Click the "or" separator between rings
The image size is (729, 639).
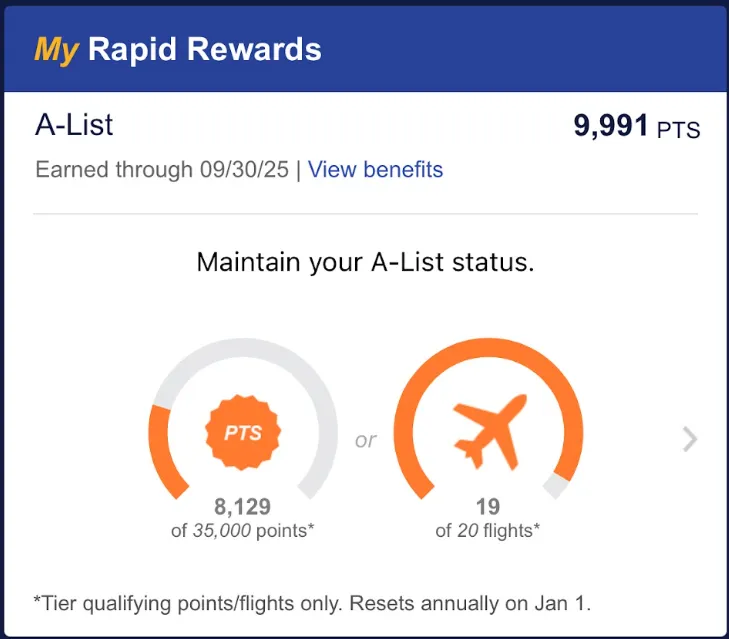[366, 440]
